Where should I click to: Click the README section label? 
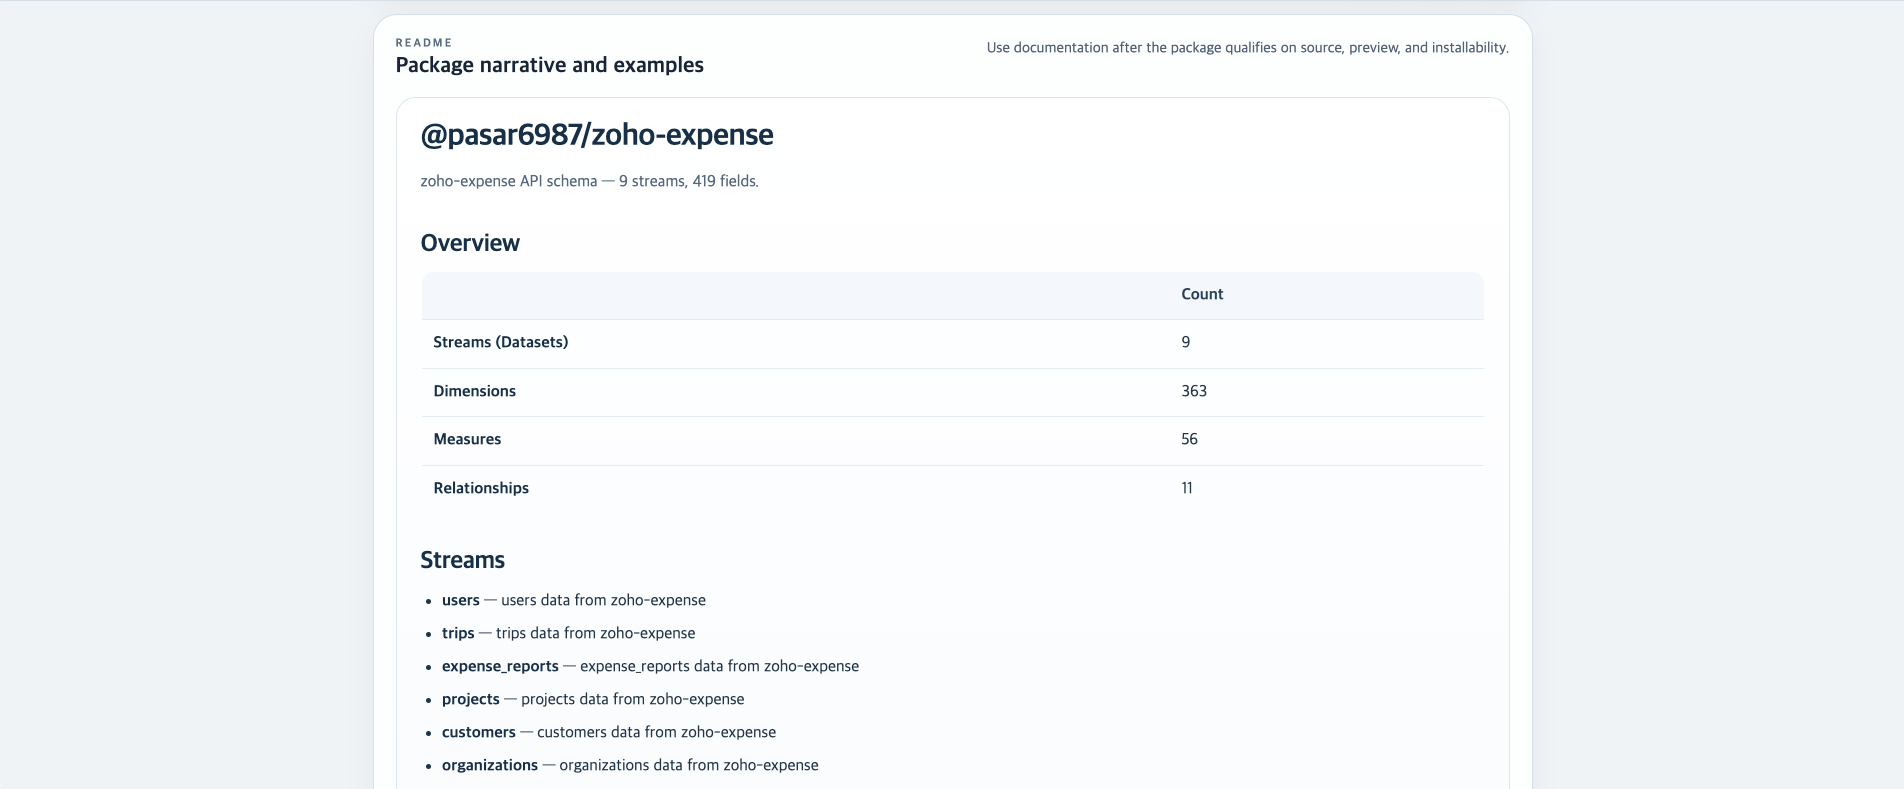[424, 43]
